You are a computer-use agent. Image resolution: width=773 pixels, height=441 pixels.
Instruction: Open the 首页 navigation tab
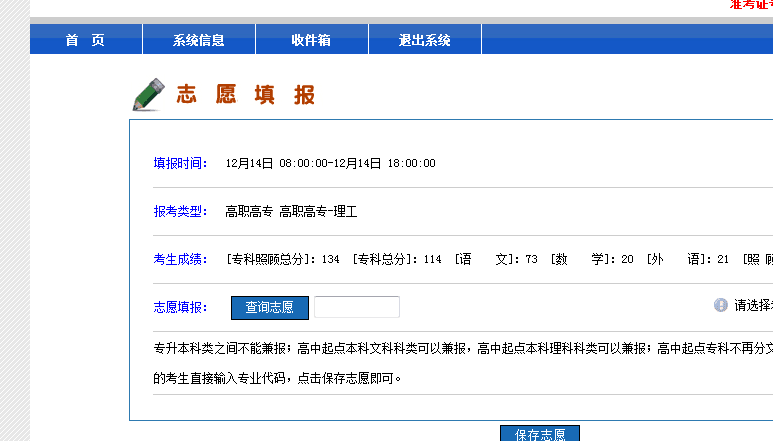pos(86,39)
